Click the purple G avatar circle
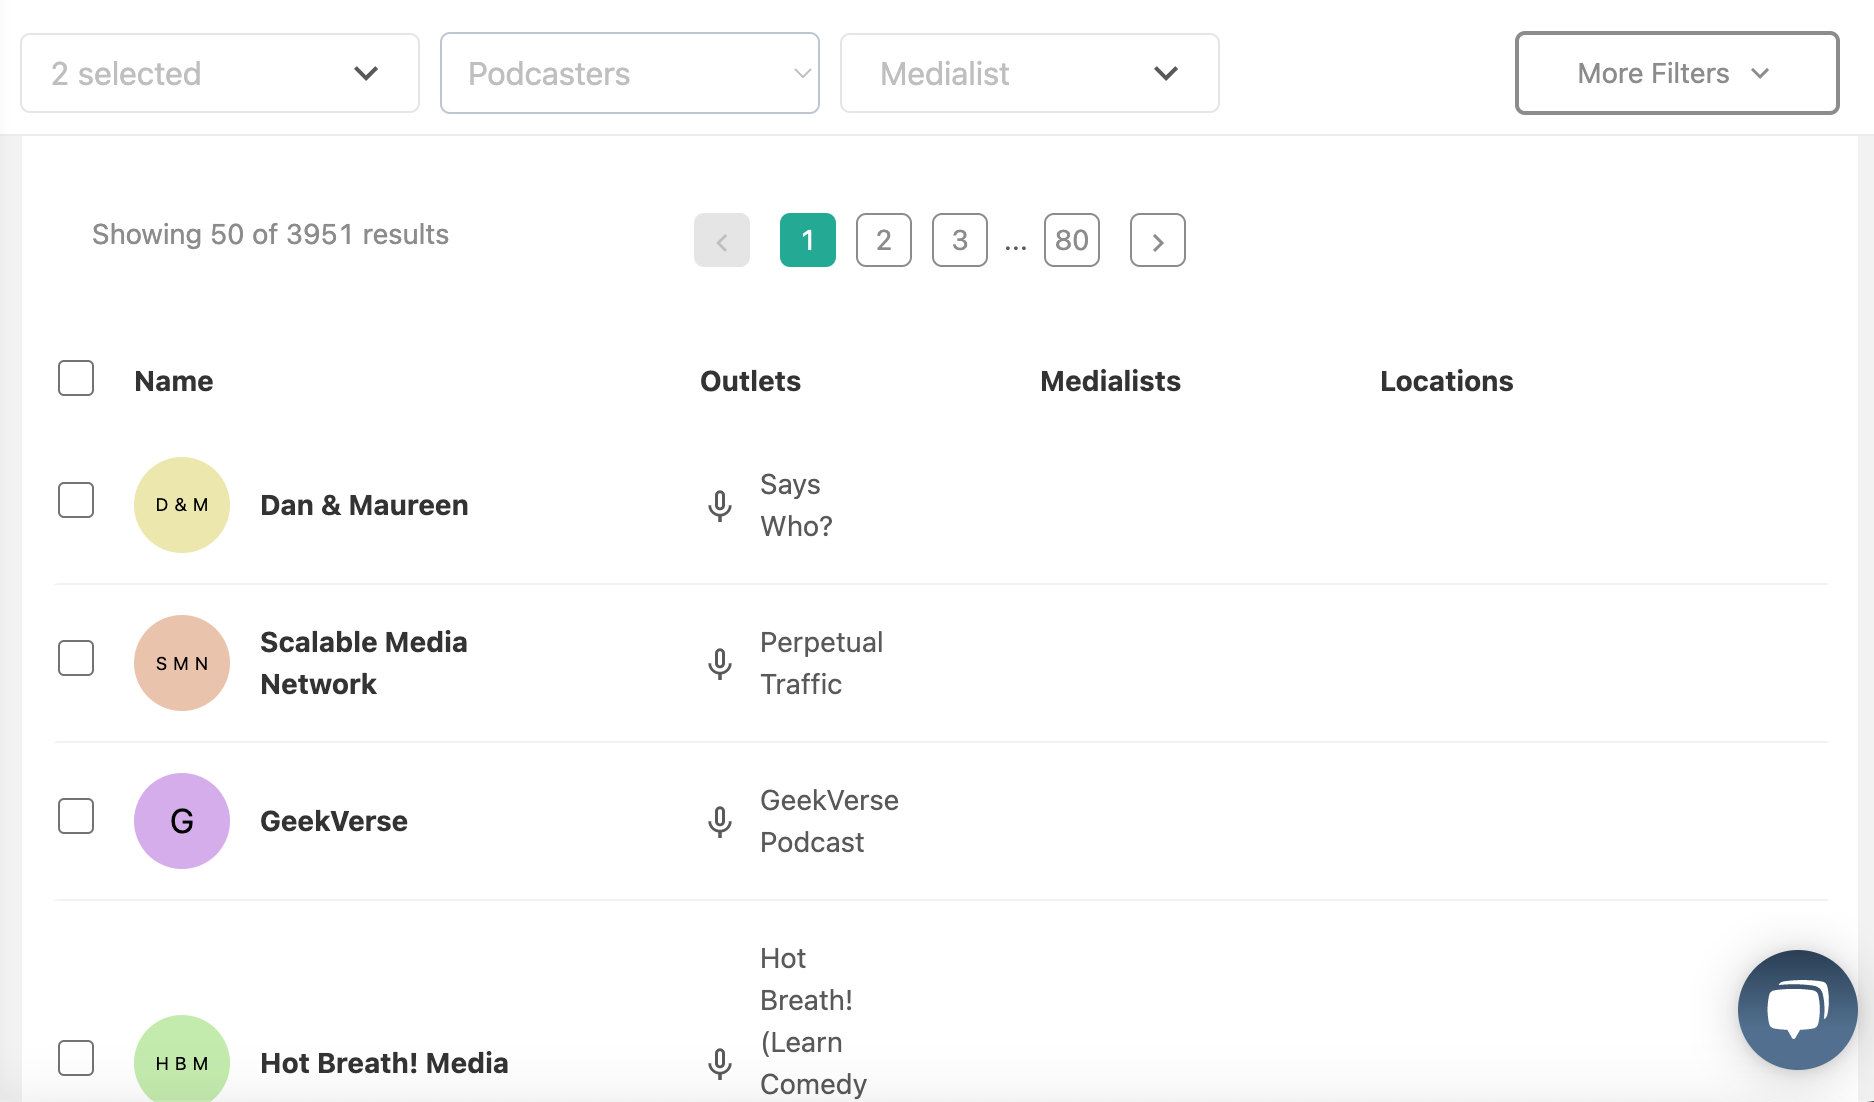The width and height of the screenshot is (1874, 1102). pos(182,821)
